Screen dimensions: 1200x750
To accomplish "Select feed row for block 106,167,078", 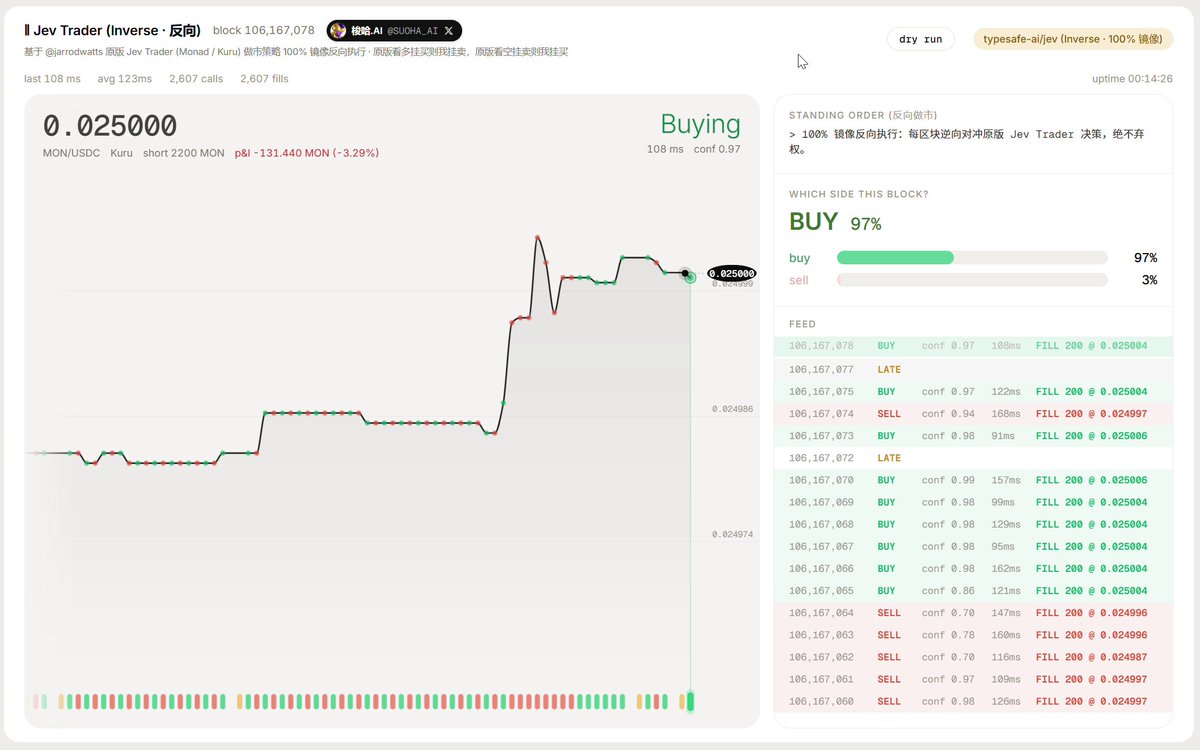I will tap(973, 346).
